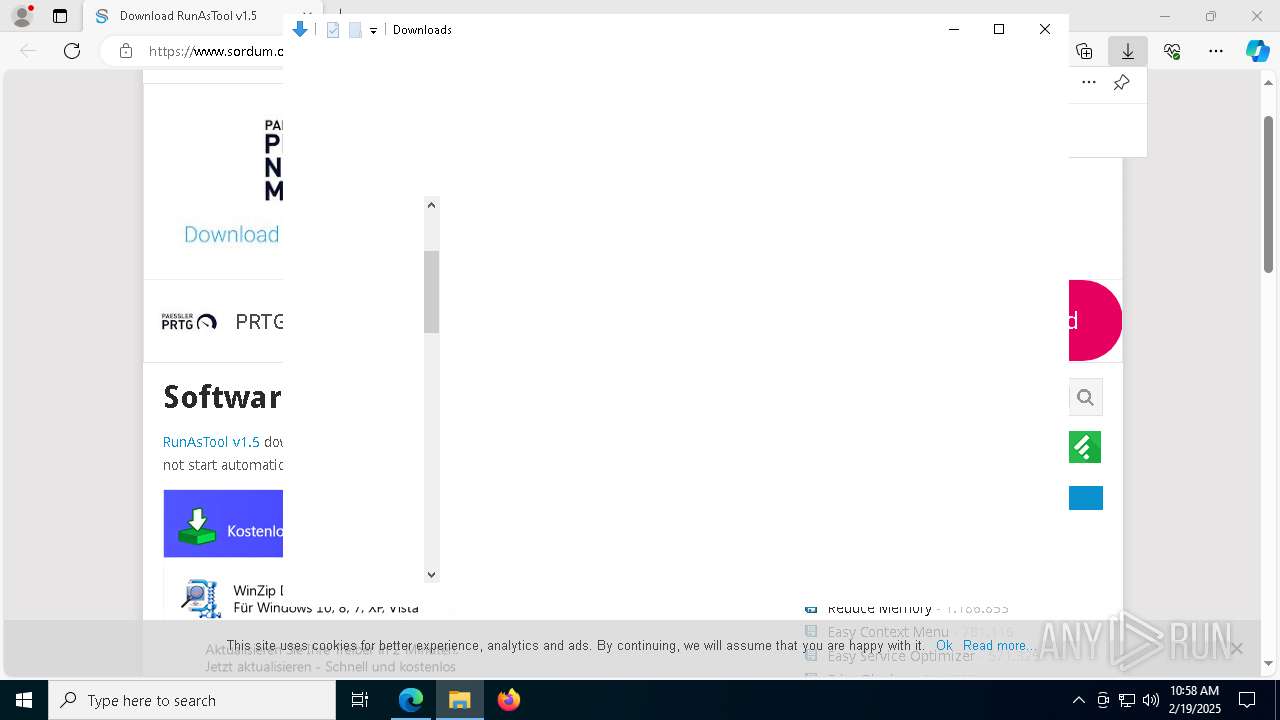This screenshot has height=720, width=1280.
Task: Open Edge Settings and more menu
Action: tap(1216, 51)
